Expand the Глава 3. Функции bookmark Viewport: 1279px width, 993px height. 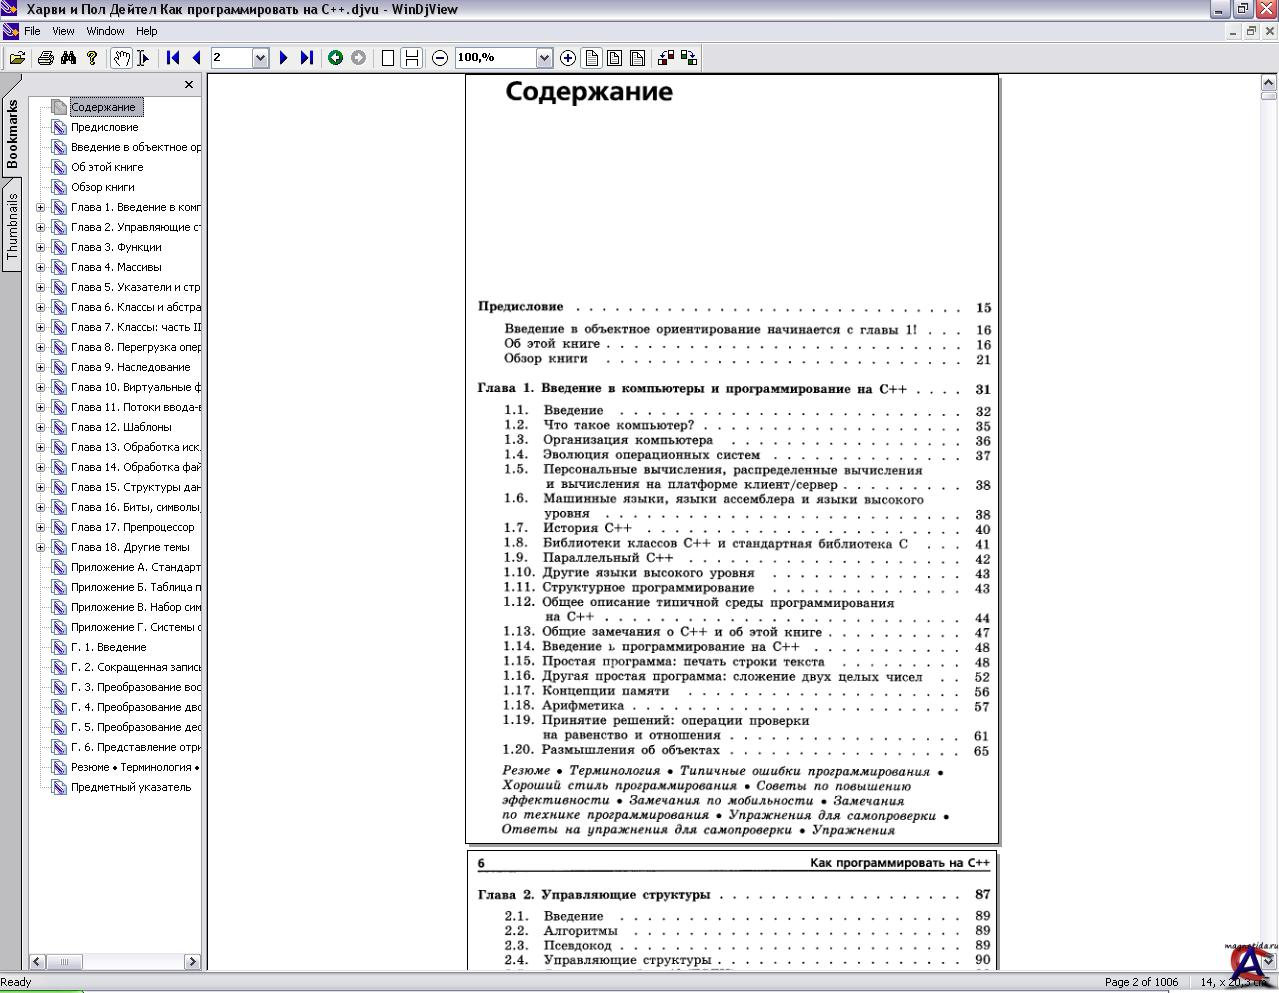coord(41,247)
